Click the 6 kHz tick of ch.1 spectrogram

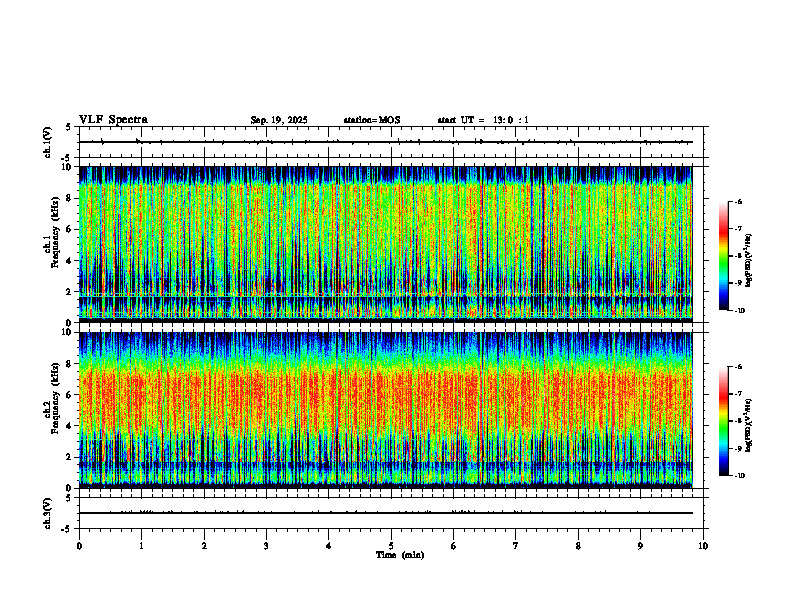(x=72, y=229)
